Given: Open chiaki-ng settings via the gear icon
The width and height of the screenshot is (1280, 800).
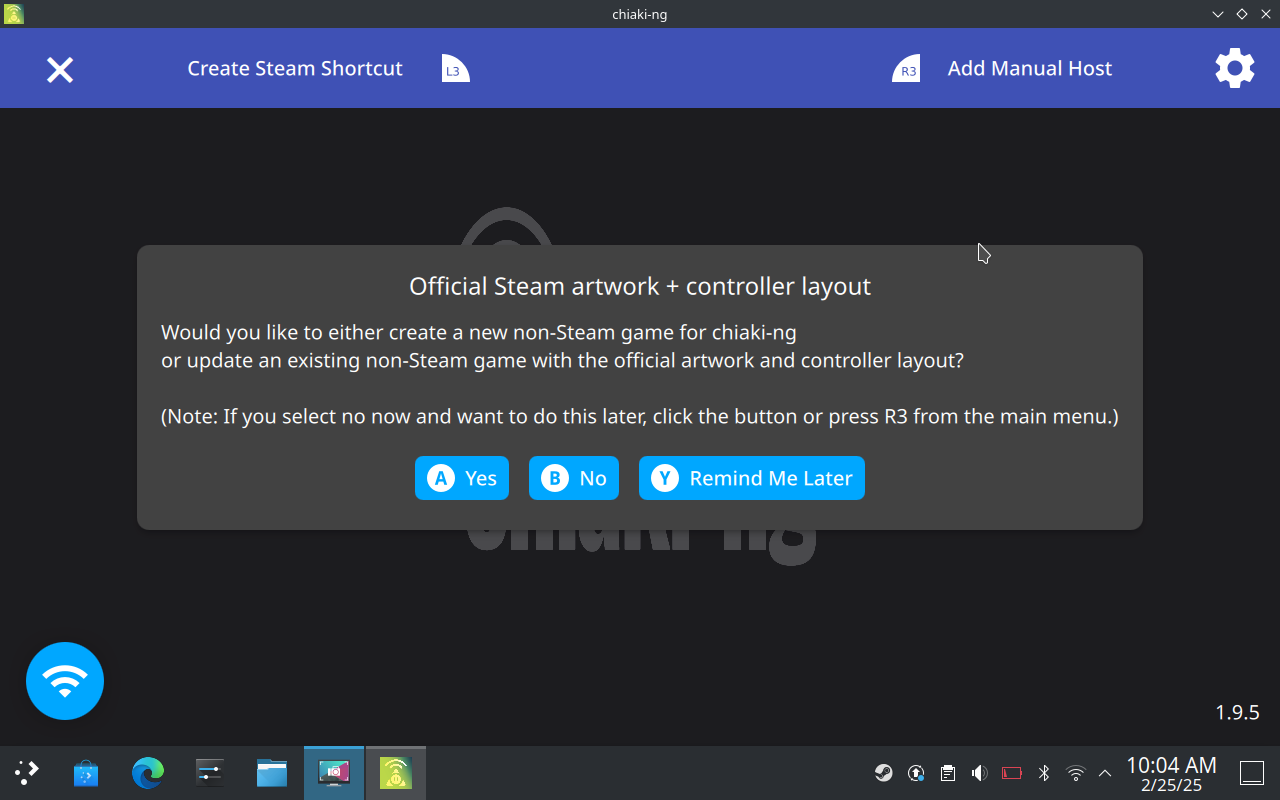Looking at the screenshot, I should pyautogui.click(x=1234, y=68).
